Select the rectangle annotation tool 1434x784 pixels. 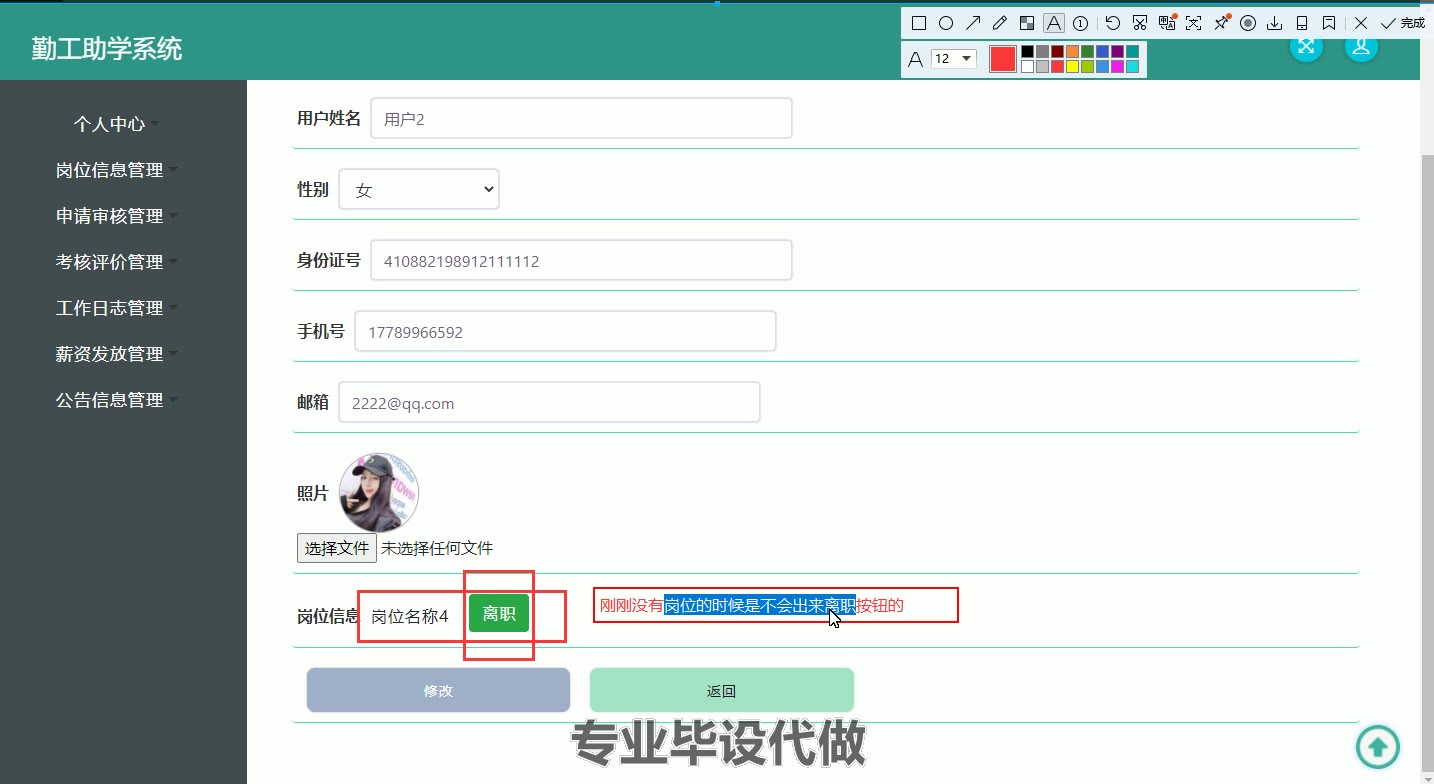point(919,23)
